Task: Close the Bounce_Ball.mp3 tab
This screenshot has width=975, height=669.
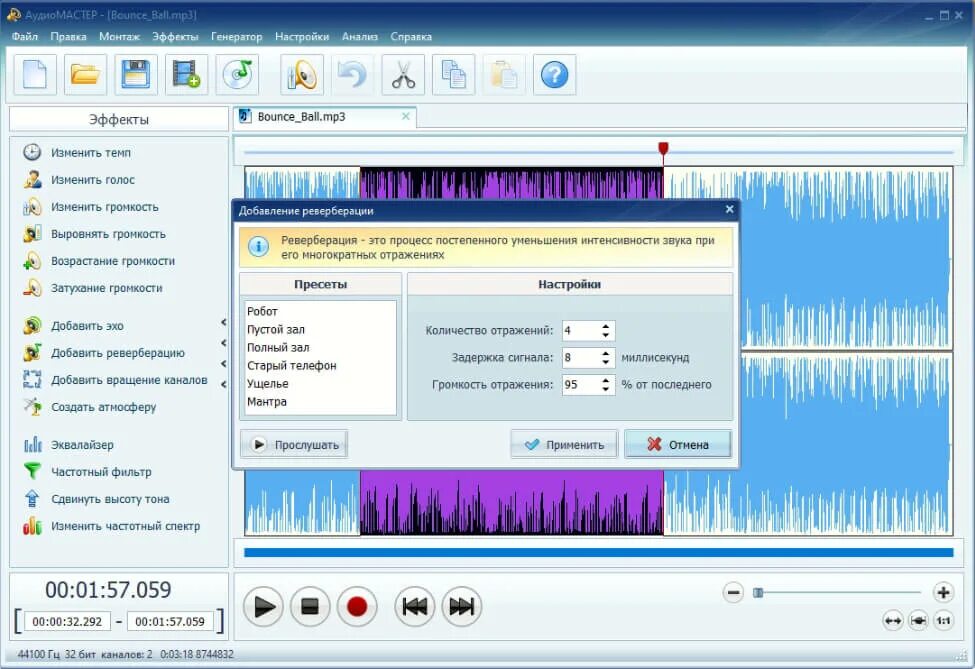Action: point(405,116)
